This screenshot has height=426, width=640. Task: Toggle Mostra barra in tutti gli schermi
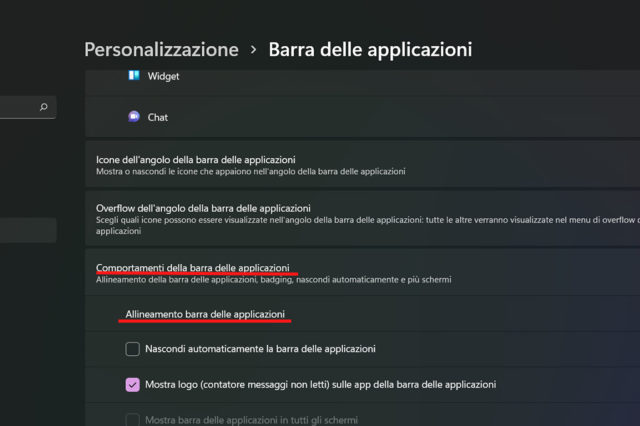[x=132, y=418]
